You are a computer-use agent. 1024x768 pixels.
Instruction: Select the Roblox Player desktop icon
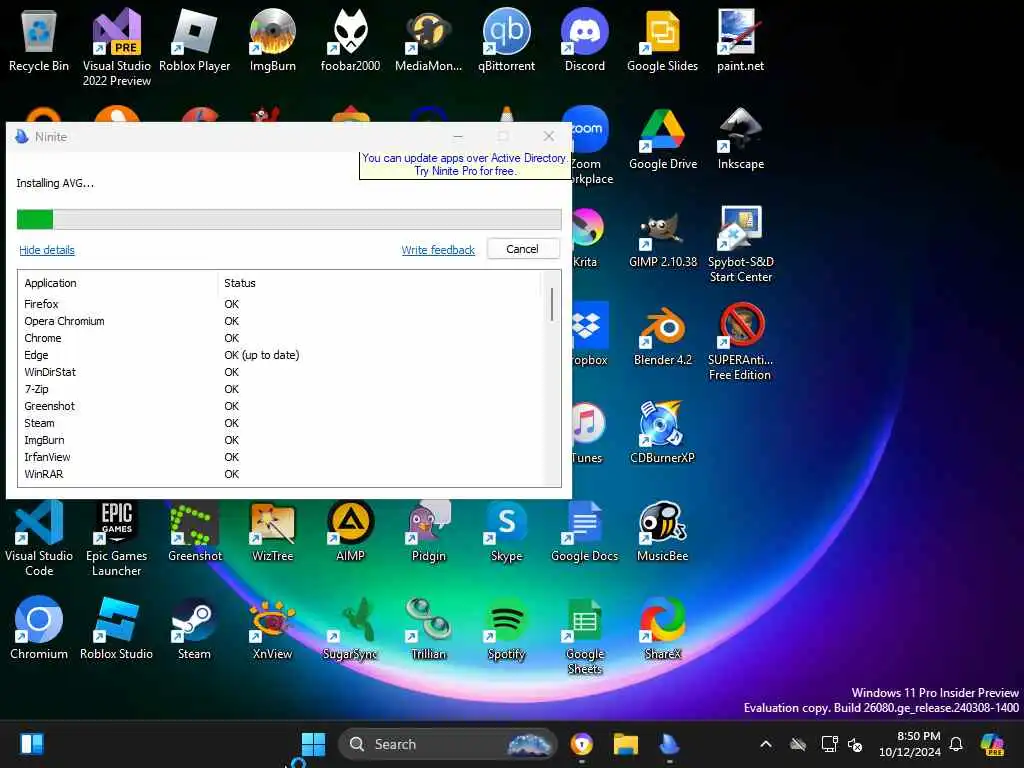tap(195, 39)
